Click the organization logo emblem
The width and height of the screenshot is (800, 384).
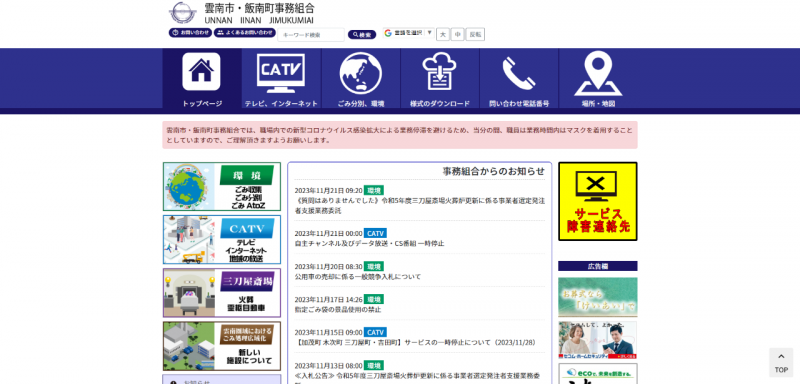coord(183,13)
